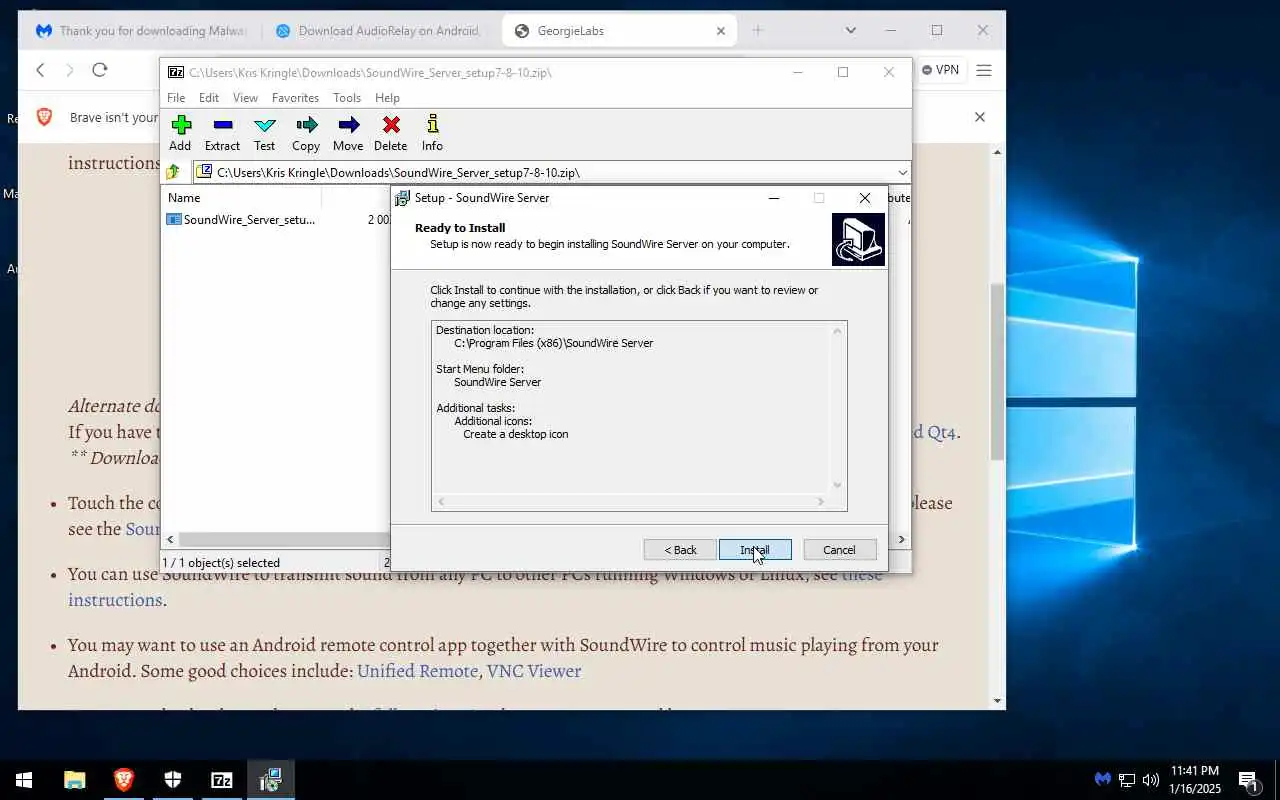Click the 7-Zip Copy toolbar icon
The width and height of the screenshot is (1280, 800).
[306, 133]
